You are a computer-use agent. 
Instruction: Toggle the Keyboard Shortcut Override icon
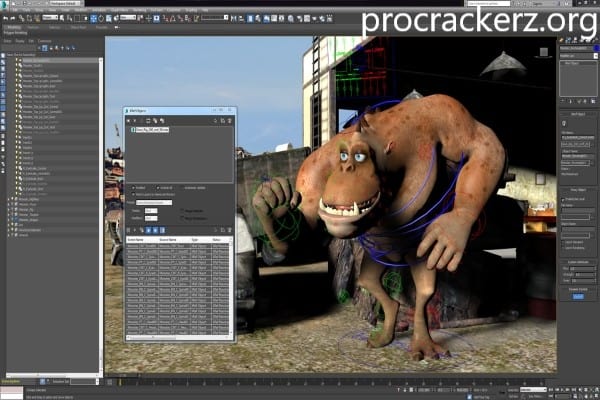[x=157, y=18]
